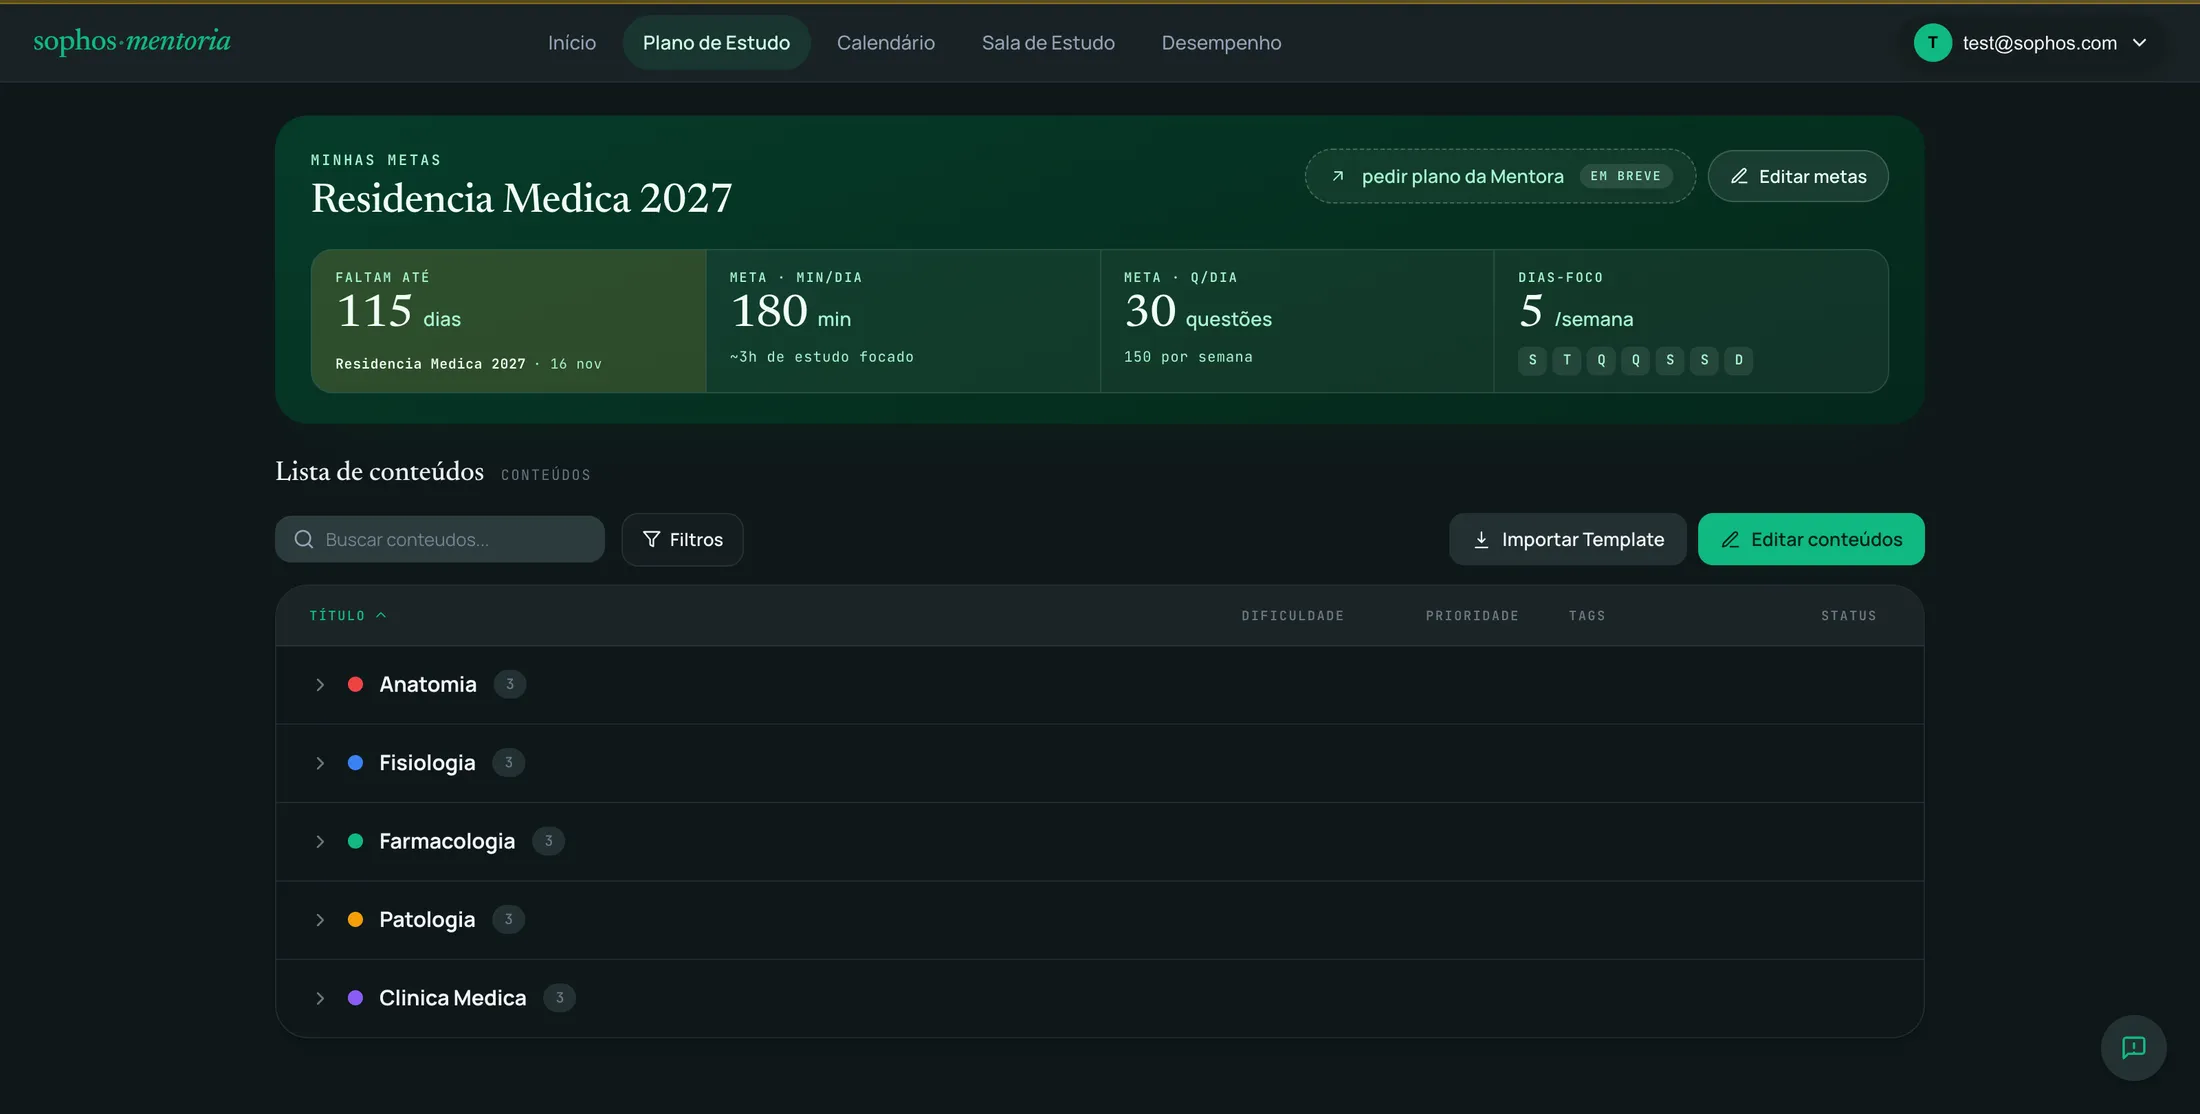Click the Anatomia title text
Viewport: 2200px width, 1114px height.
[428, 685]
